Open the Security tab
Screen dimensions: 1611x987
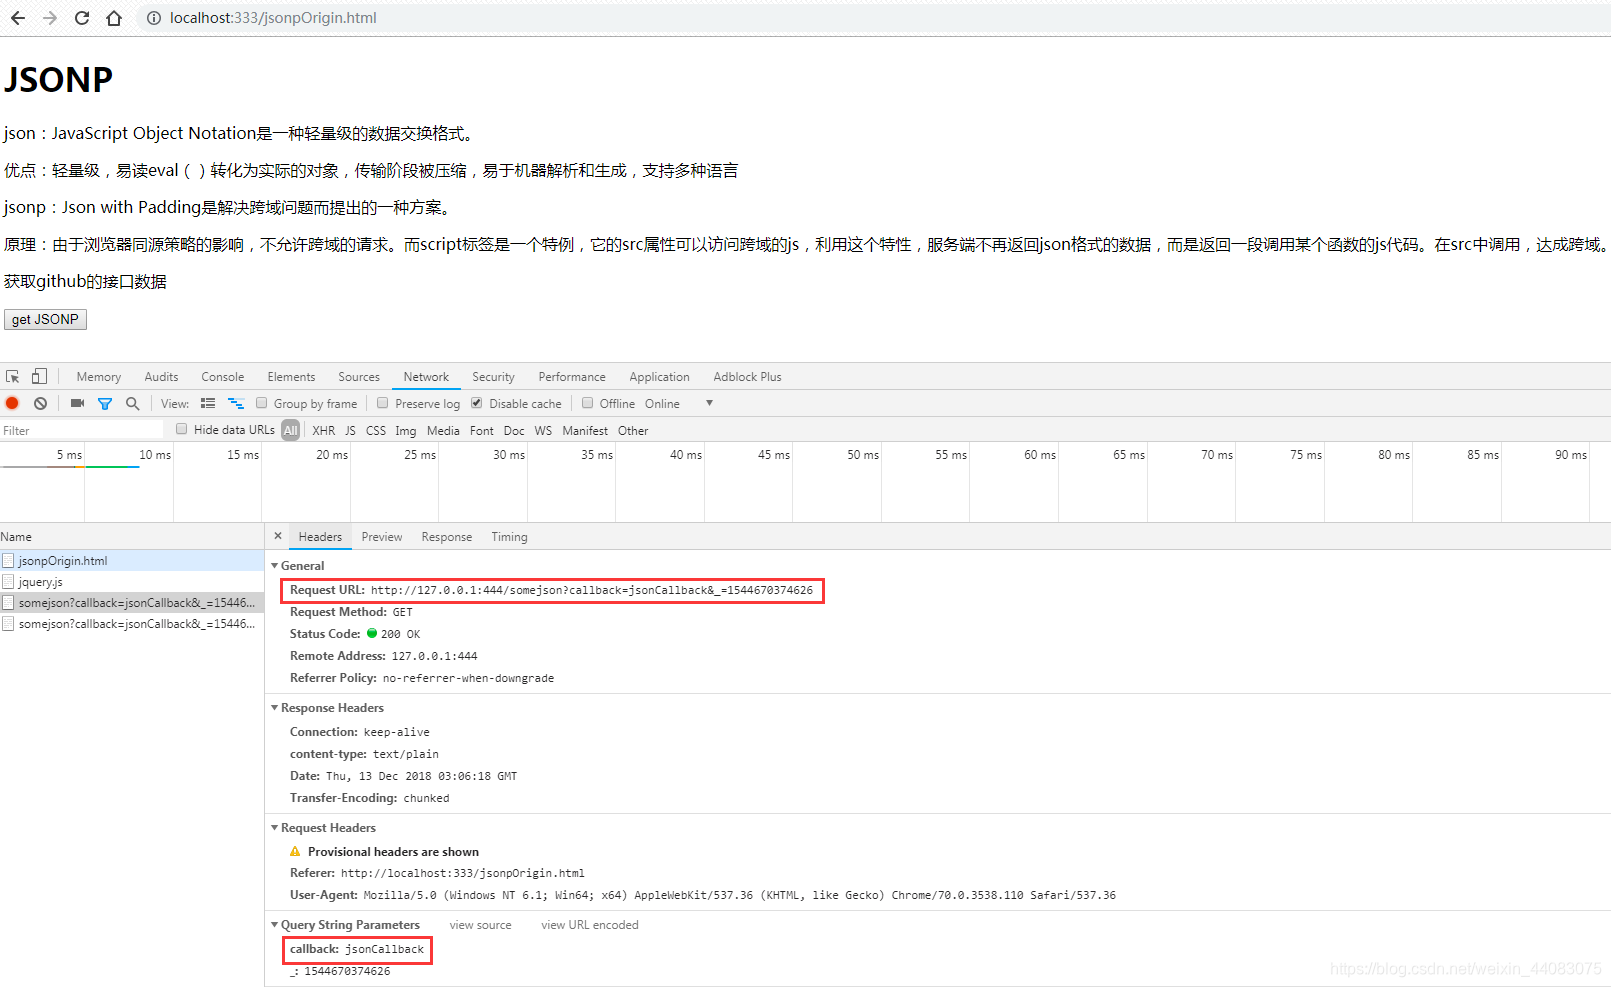(x=493, y=377)
